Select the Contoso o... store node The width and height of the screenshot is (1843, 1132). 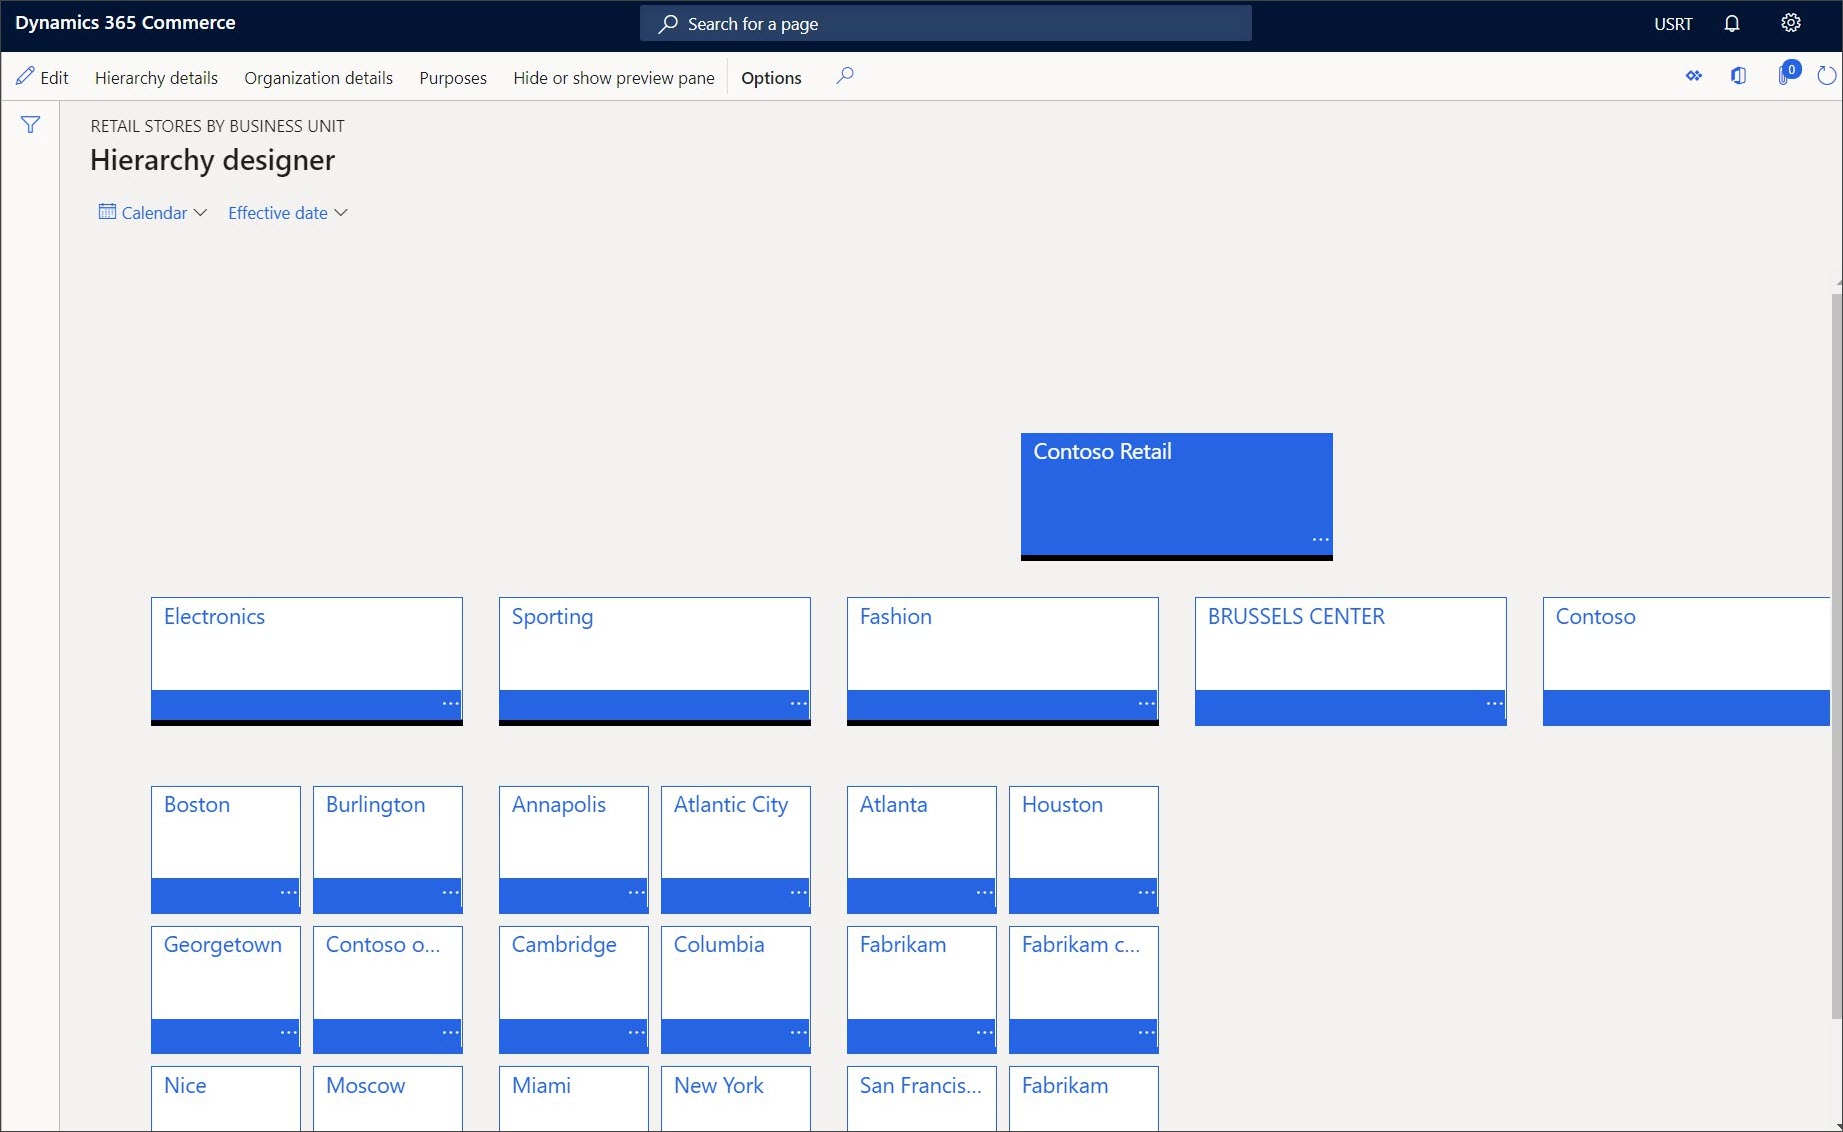[x=388, y=989]
